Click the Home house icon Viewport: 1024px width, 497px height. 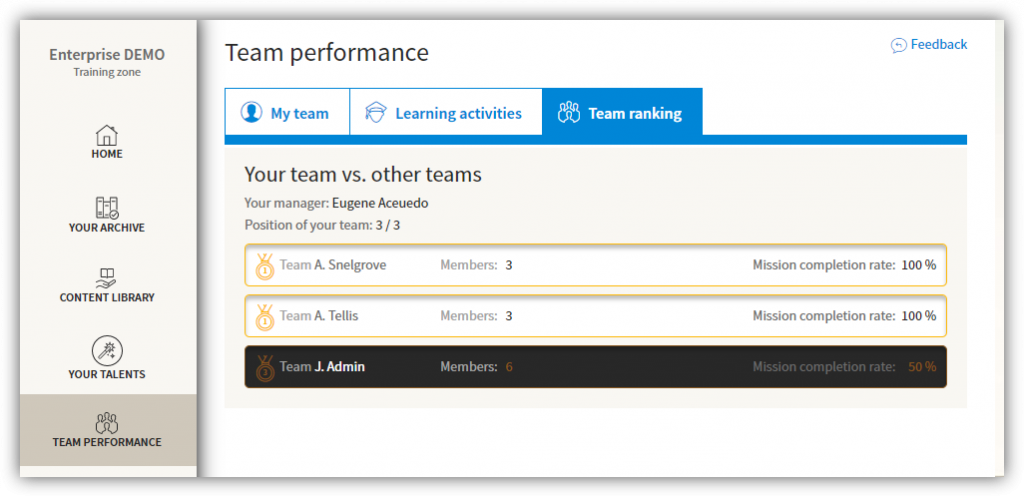click(x=107, y=135)
